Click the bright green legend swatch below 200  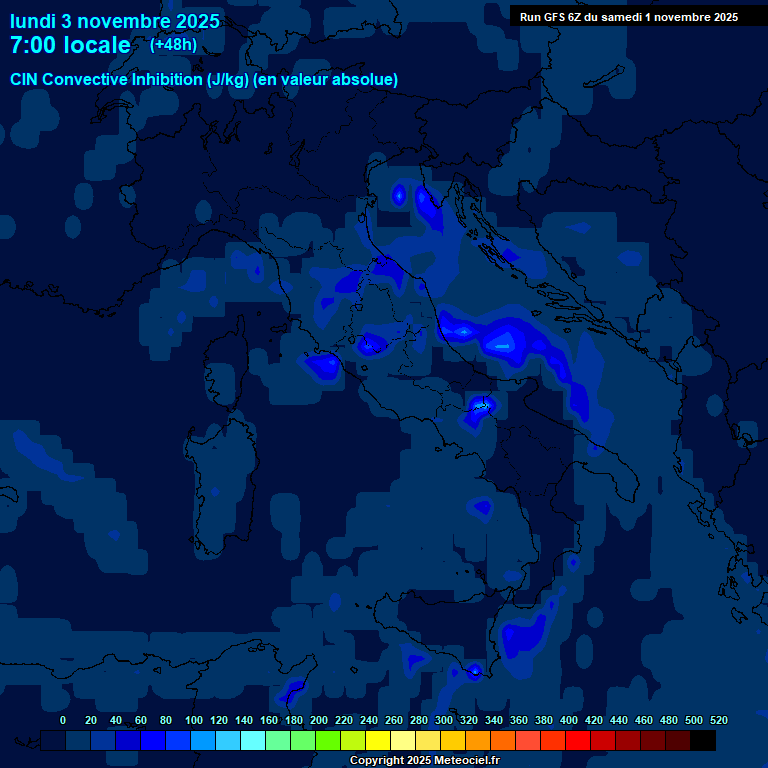(x=328, y=741)
